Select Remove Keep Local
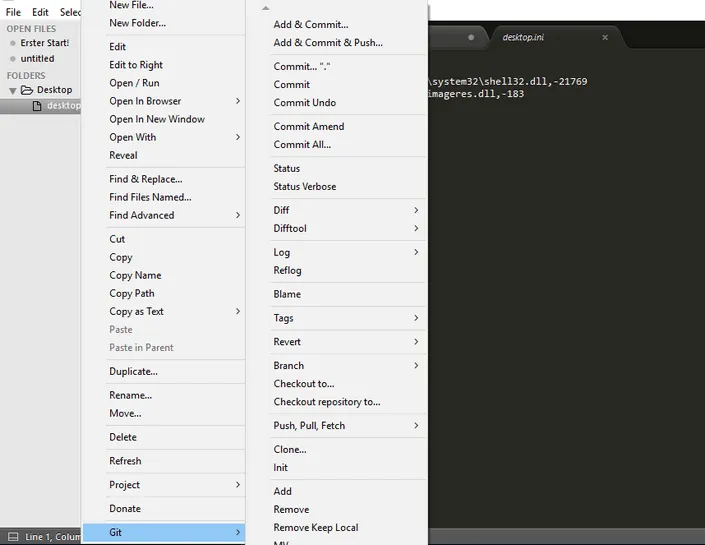The width and height of the screenshot is (705, 545). [x=316, y=527]
